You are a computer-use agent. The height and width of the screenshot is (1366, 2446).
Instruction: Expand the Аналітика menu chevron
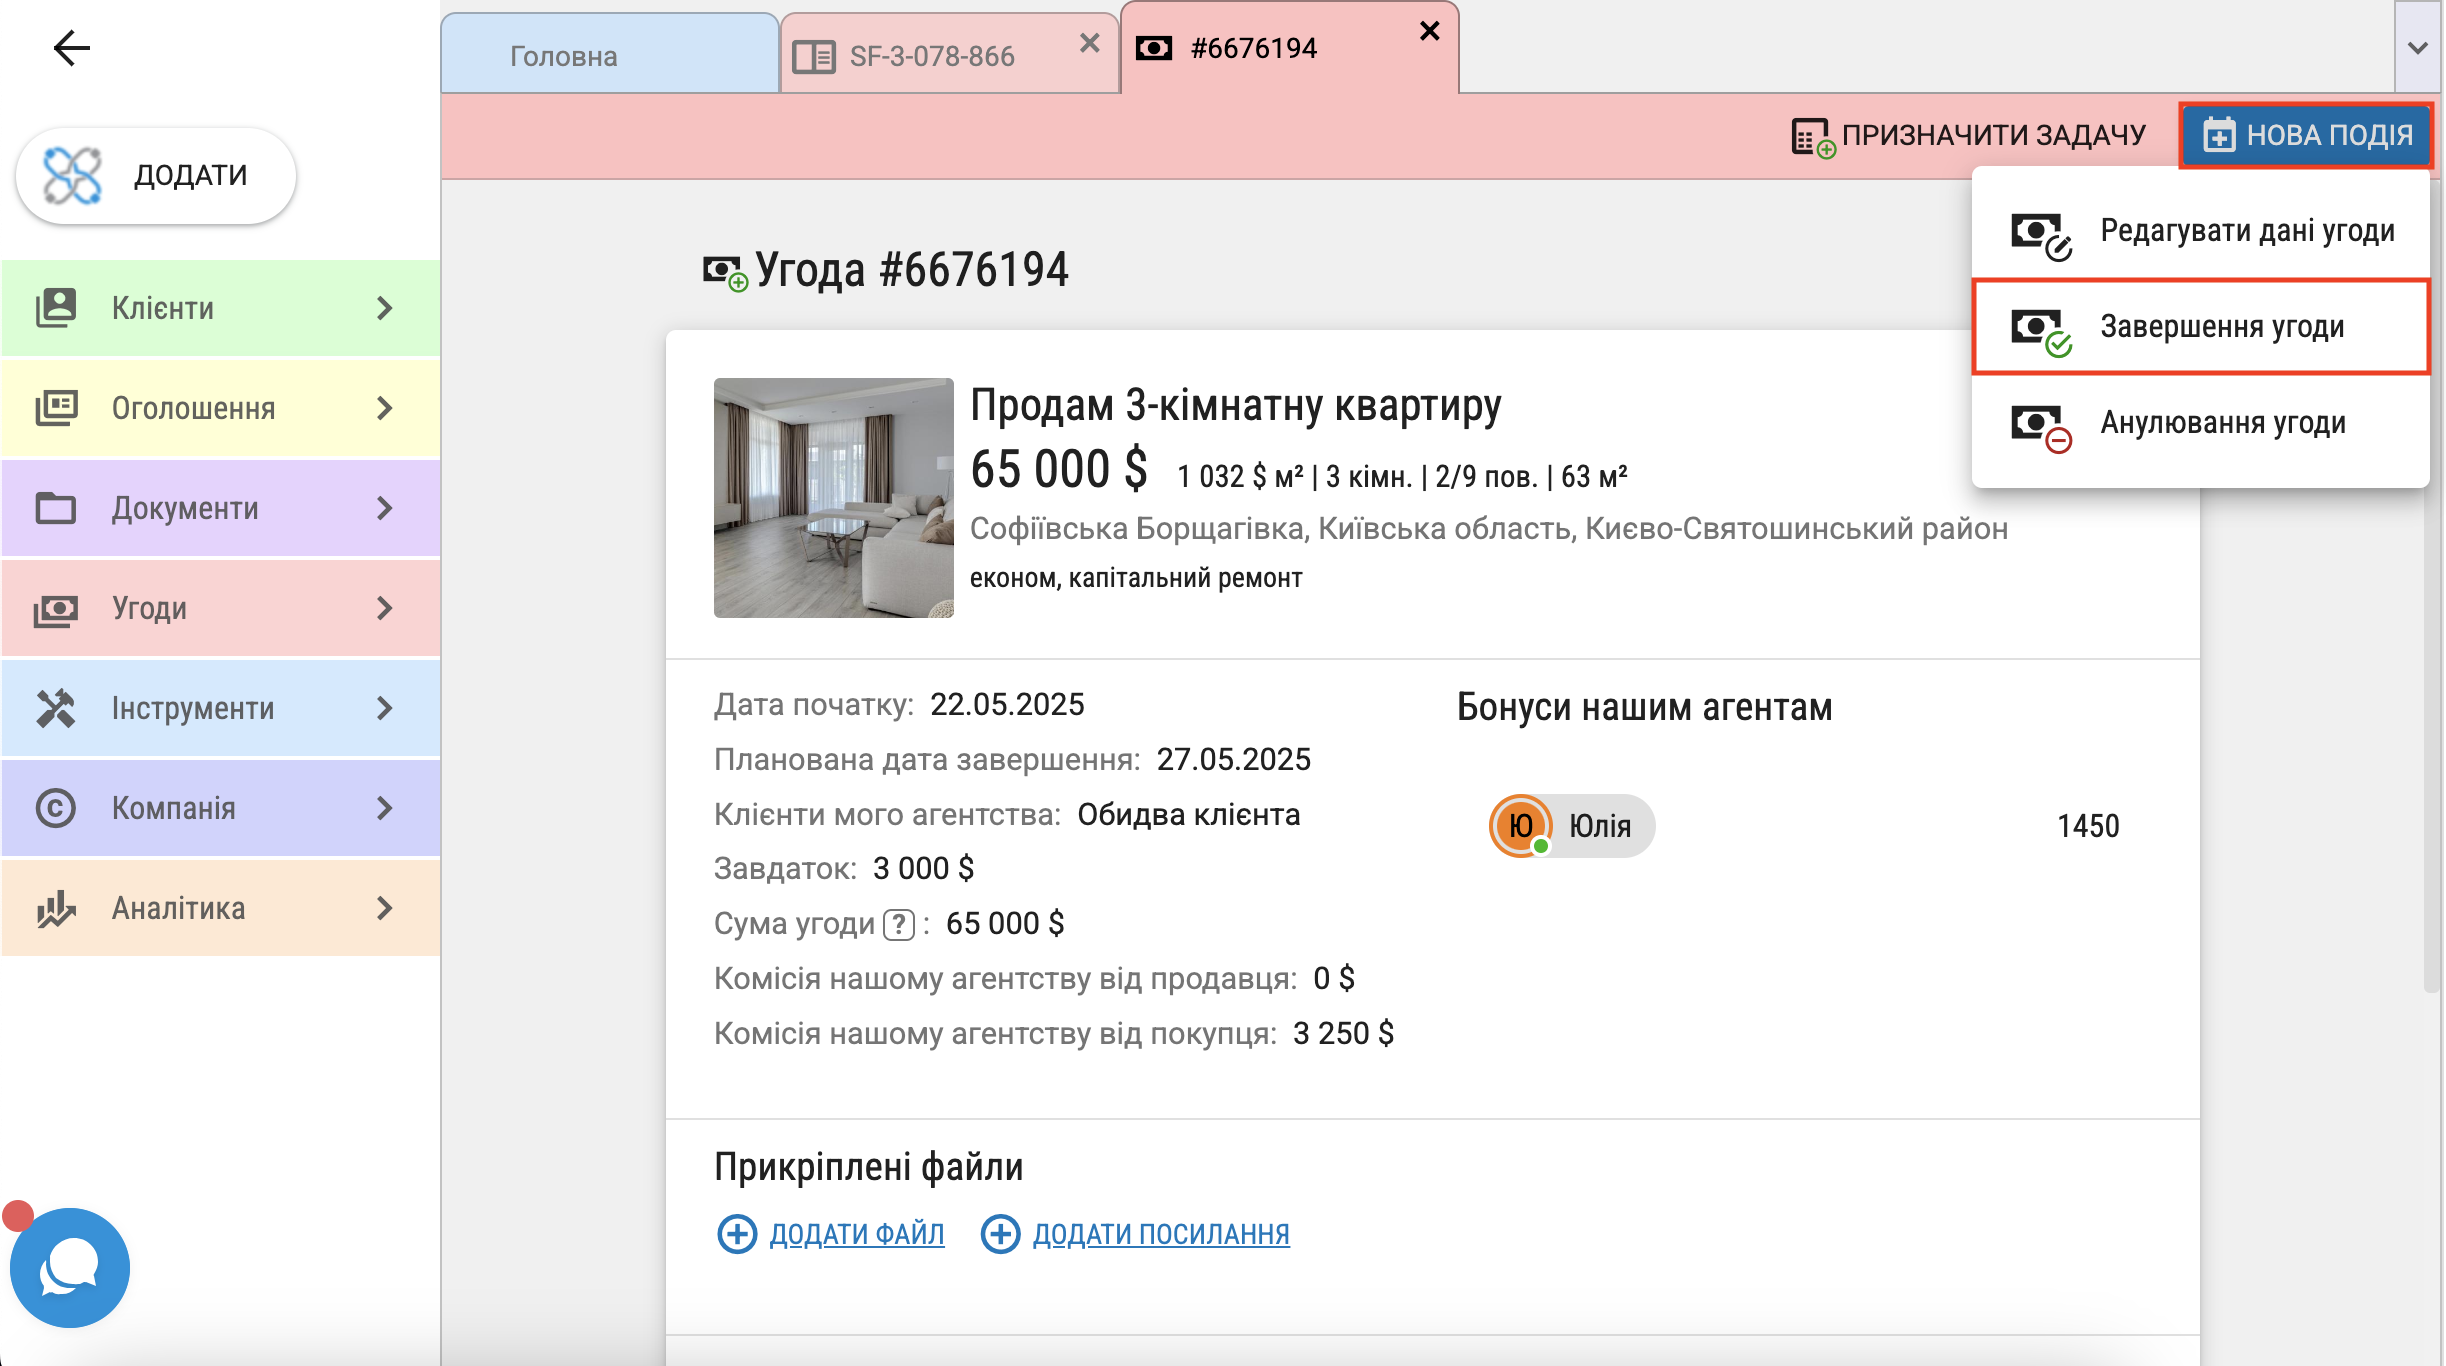[x=385, y=908]
